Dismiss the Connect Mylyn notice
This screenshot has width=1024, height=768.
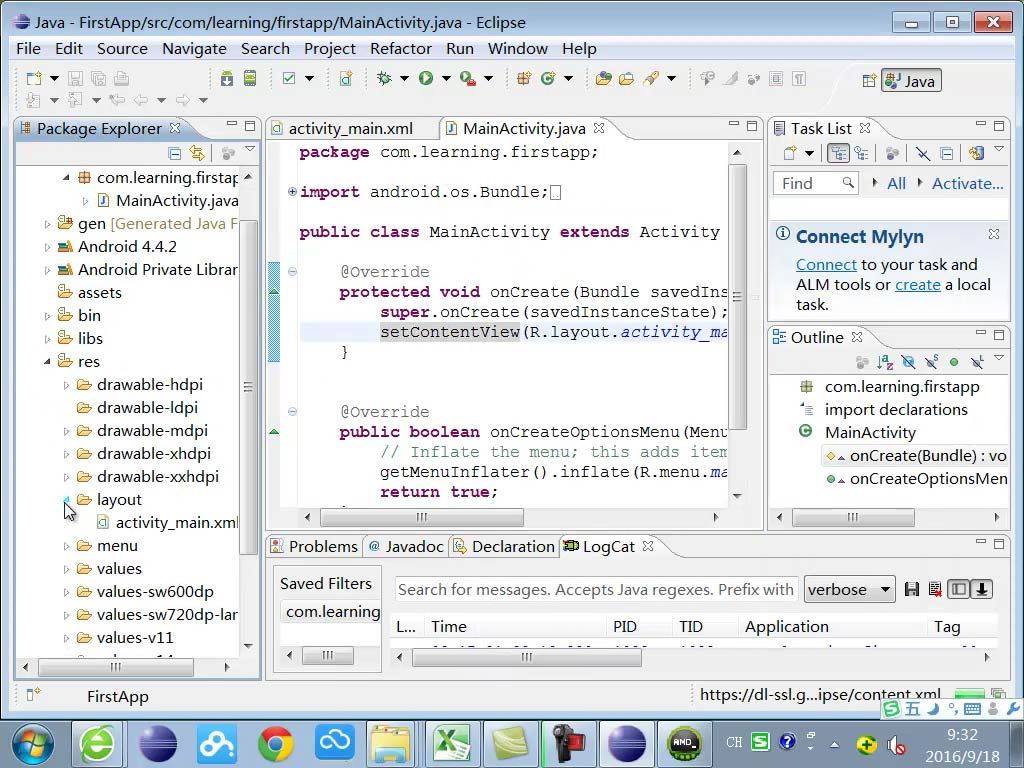pos(993,234)
